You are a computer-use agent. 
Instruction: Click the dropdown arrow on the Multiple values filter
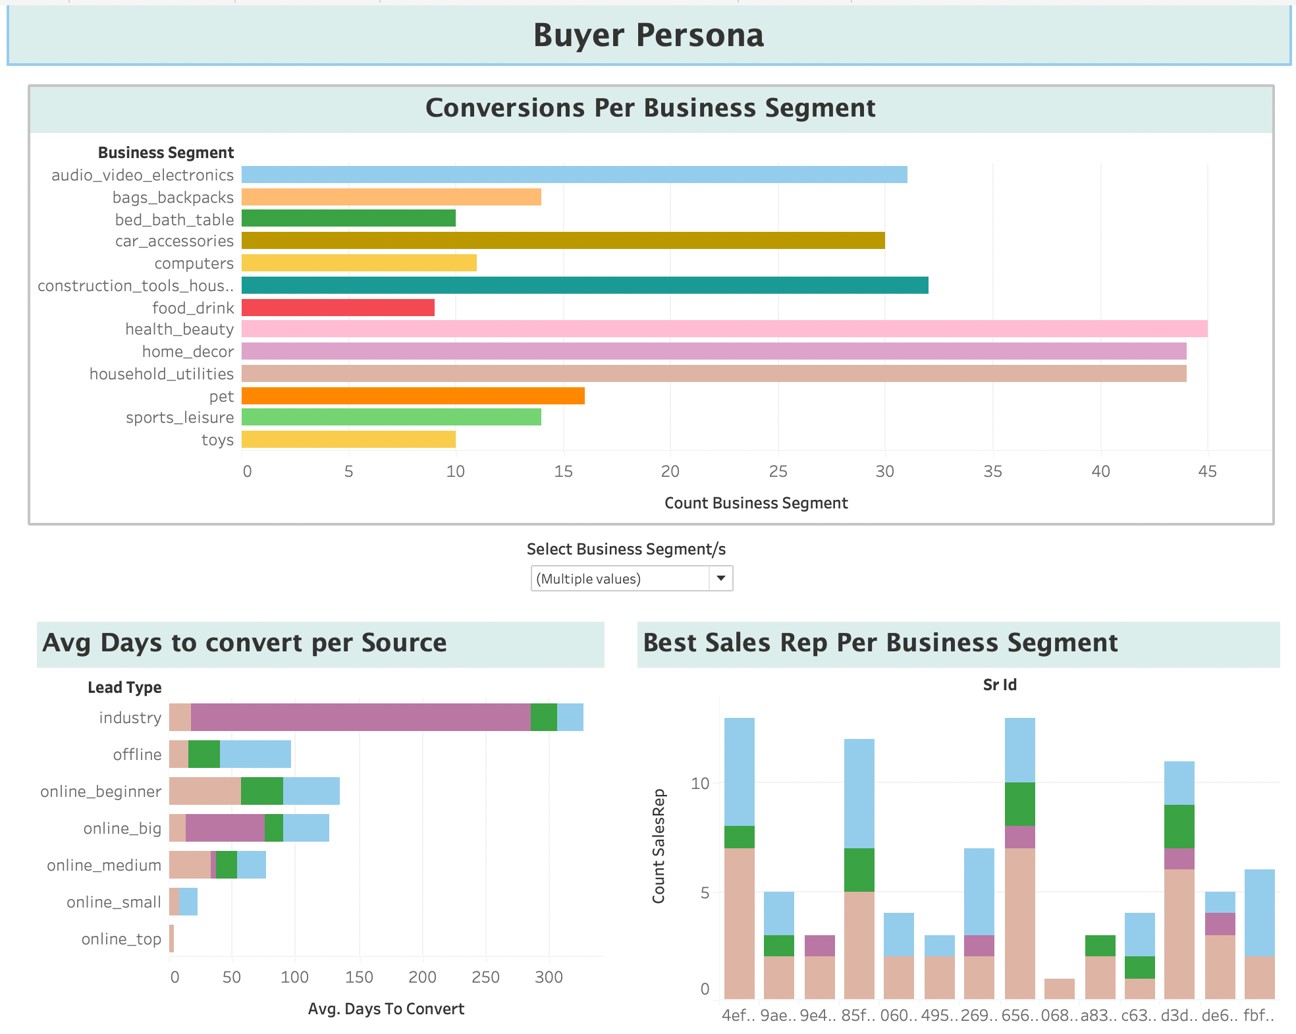click(720, 578)
